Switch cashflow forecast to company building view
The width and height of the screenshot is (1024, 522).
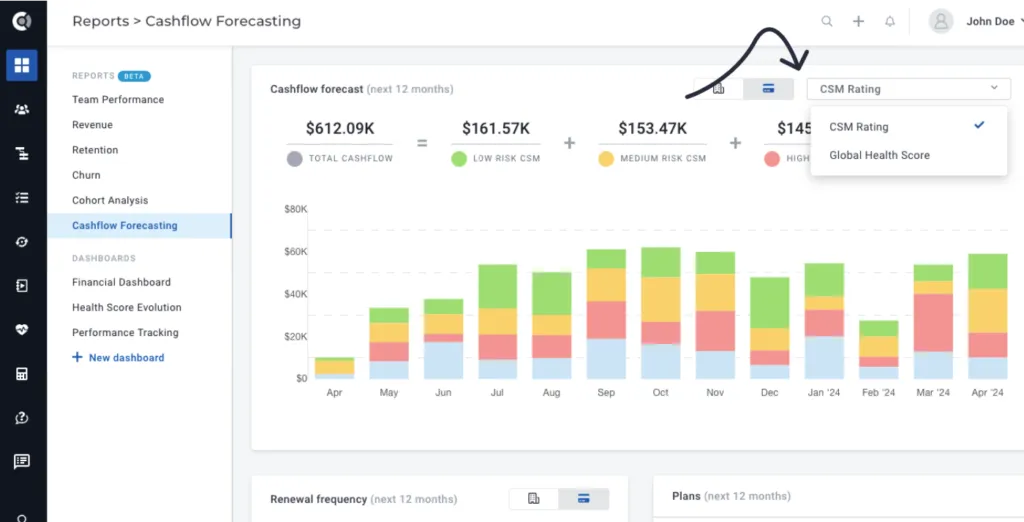point(718,89)
